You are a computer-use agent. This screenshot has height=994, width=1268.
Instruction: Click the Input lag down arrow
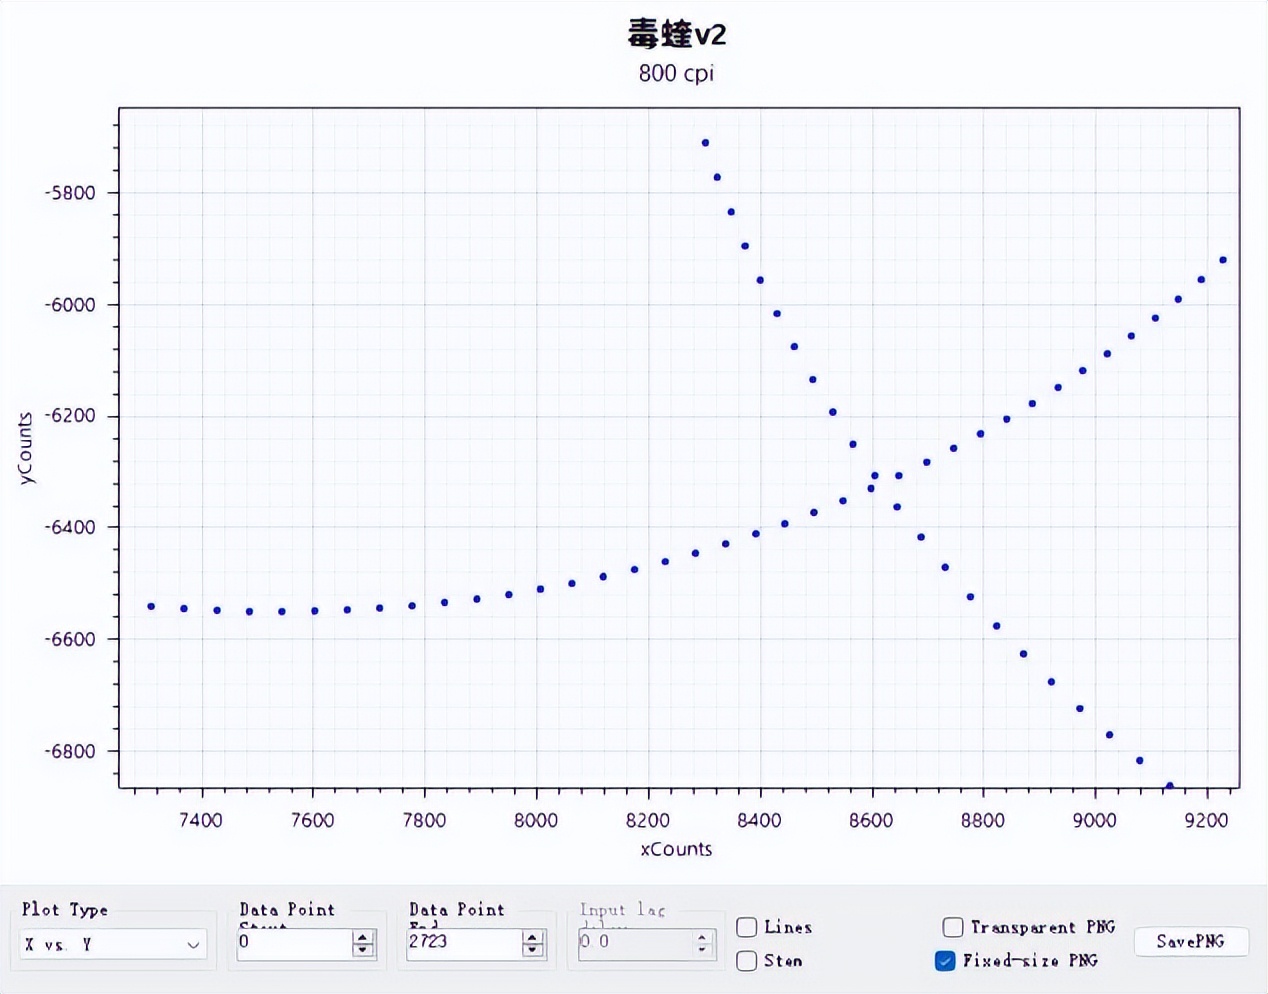pyautogui.click(x=701, y=949)
